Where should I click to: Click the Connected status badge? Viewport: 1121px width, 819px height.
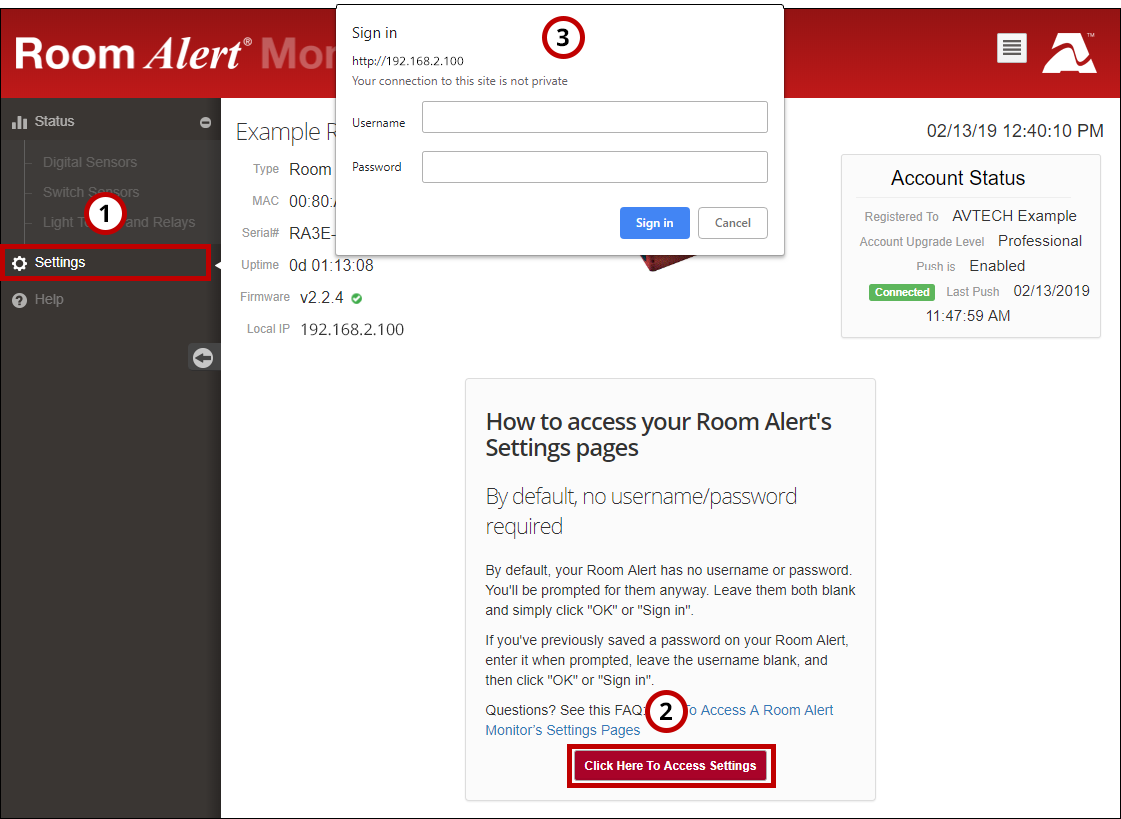(901, 291)
